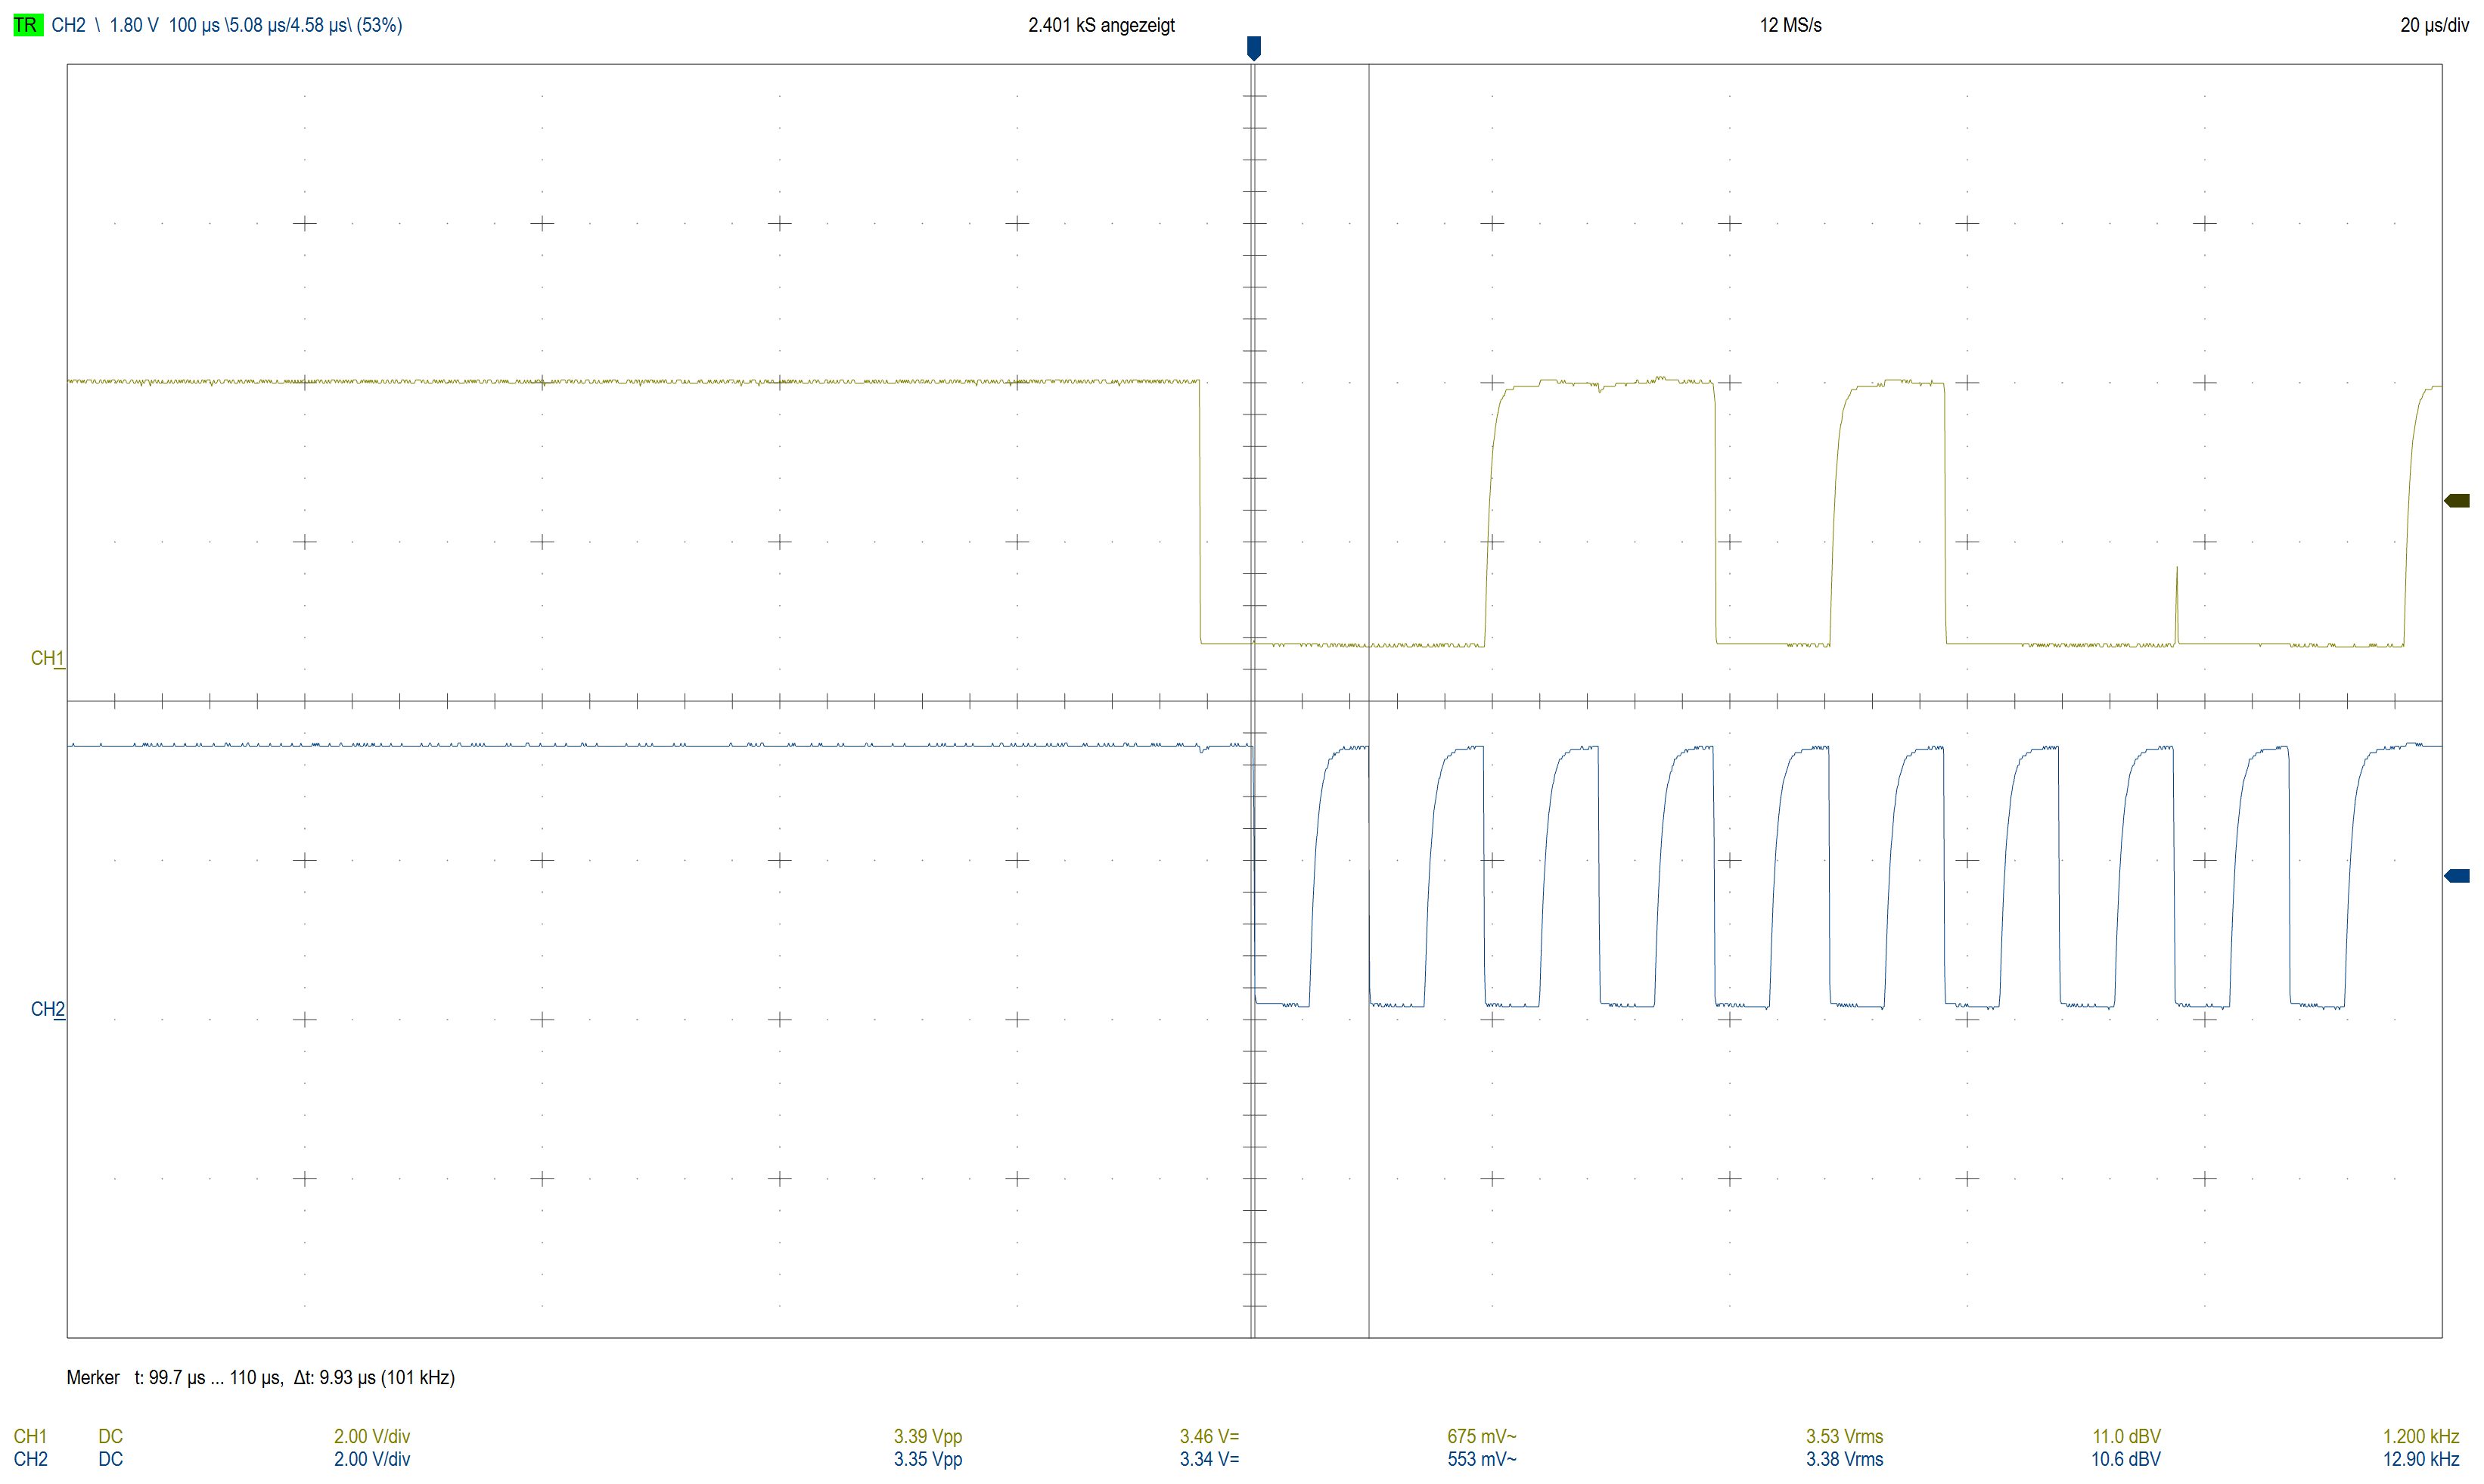This screenshot has height=1484, width=2484.
Task: Click the 11.0 dBV measurement
Action: [2126, 1436]
